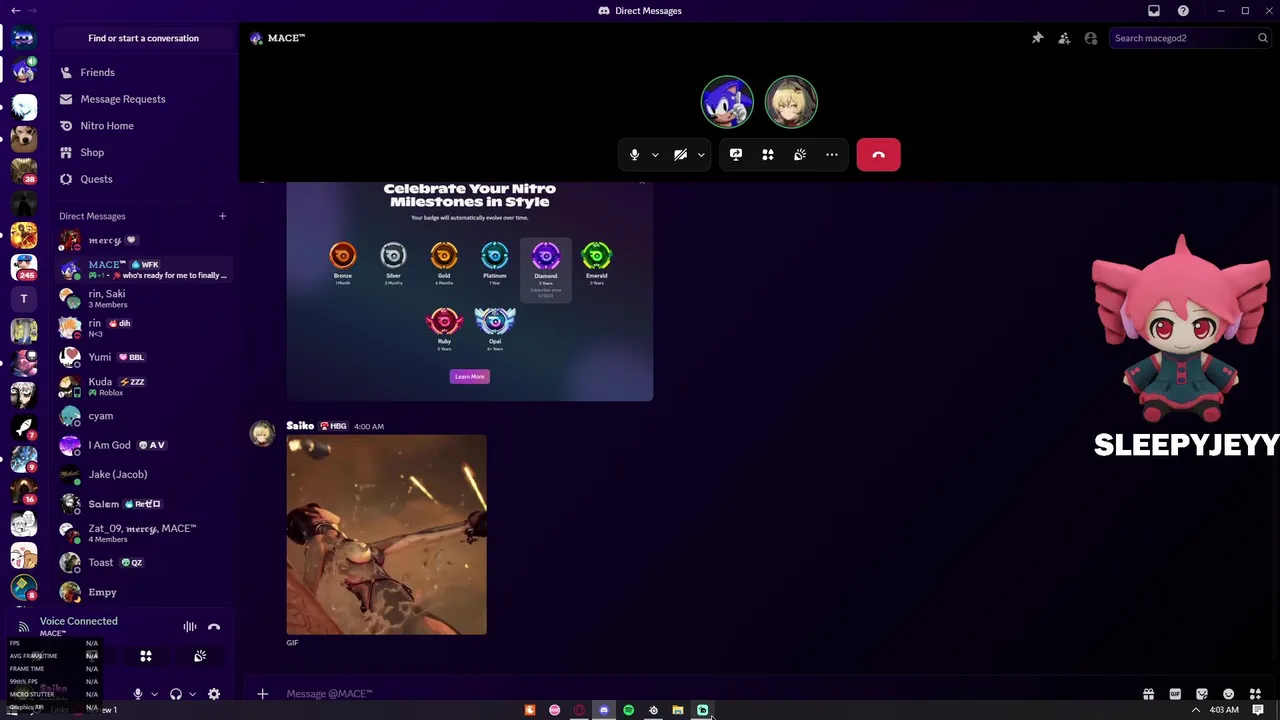This screenshot has height=720, width=1280.
Task: Disconnect using the red hang-up button
Action: pyautogui.click(x=878, y=155)
